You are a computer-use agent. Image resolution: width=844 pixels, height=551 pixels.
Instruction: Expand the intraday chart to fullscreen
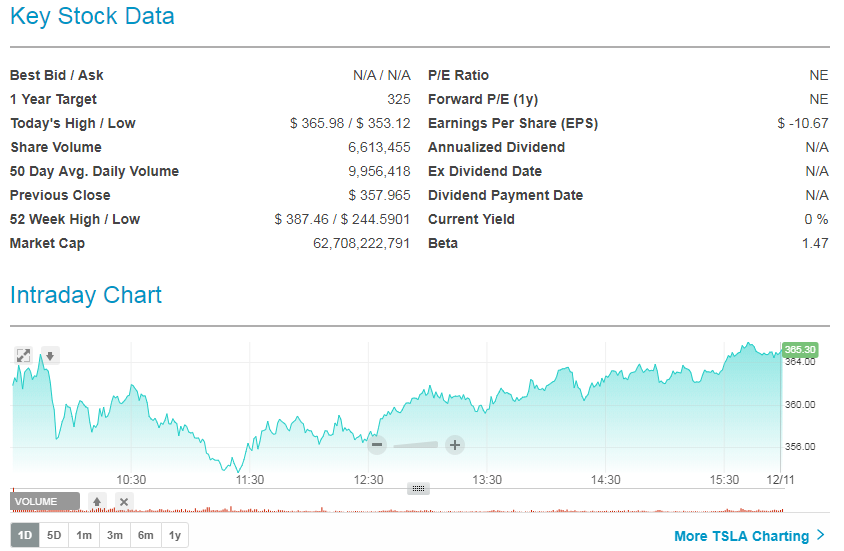[x=23, y=355]
